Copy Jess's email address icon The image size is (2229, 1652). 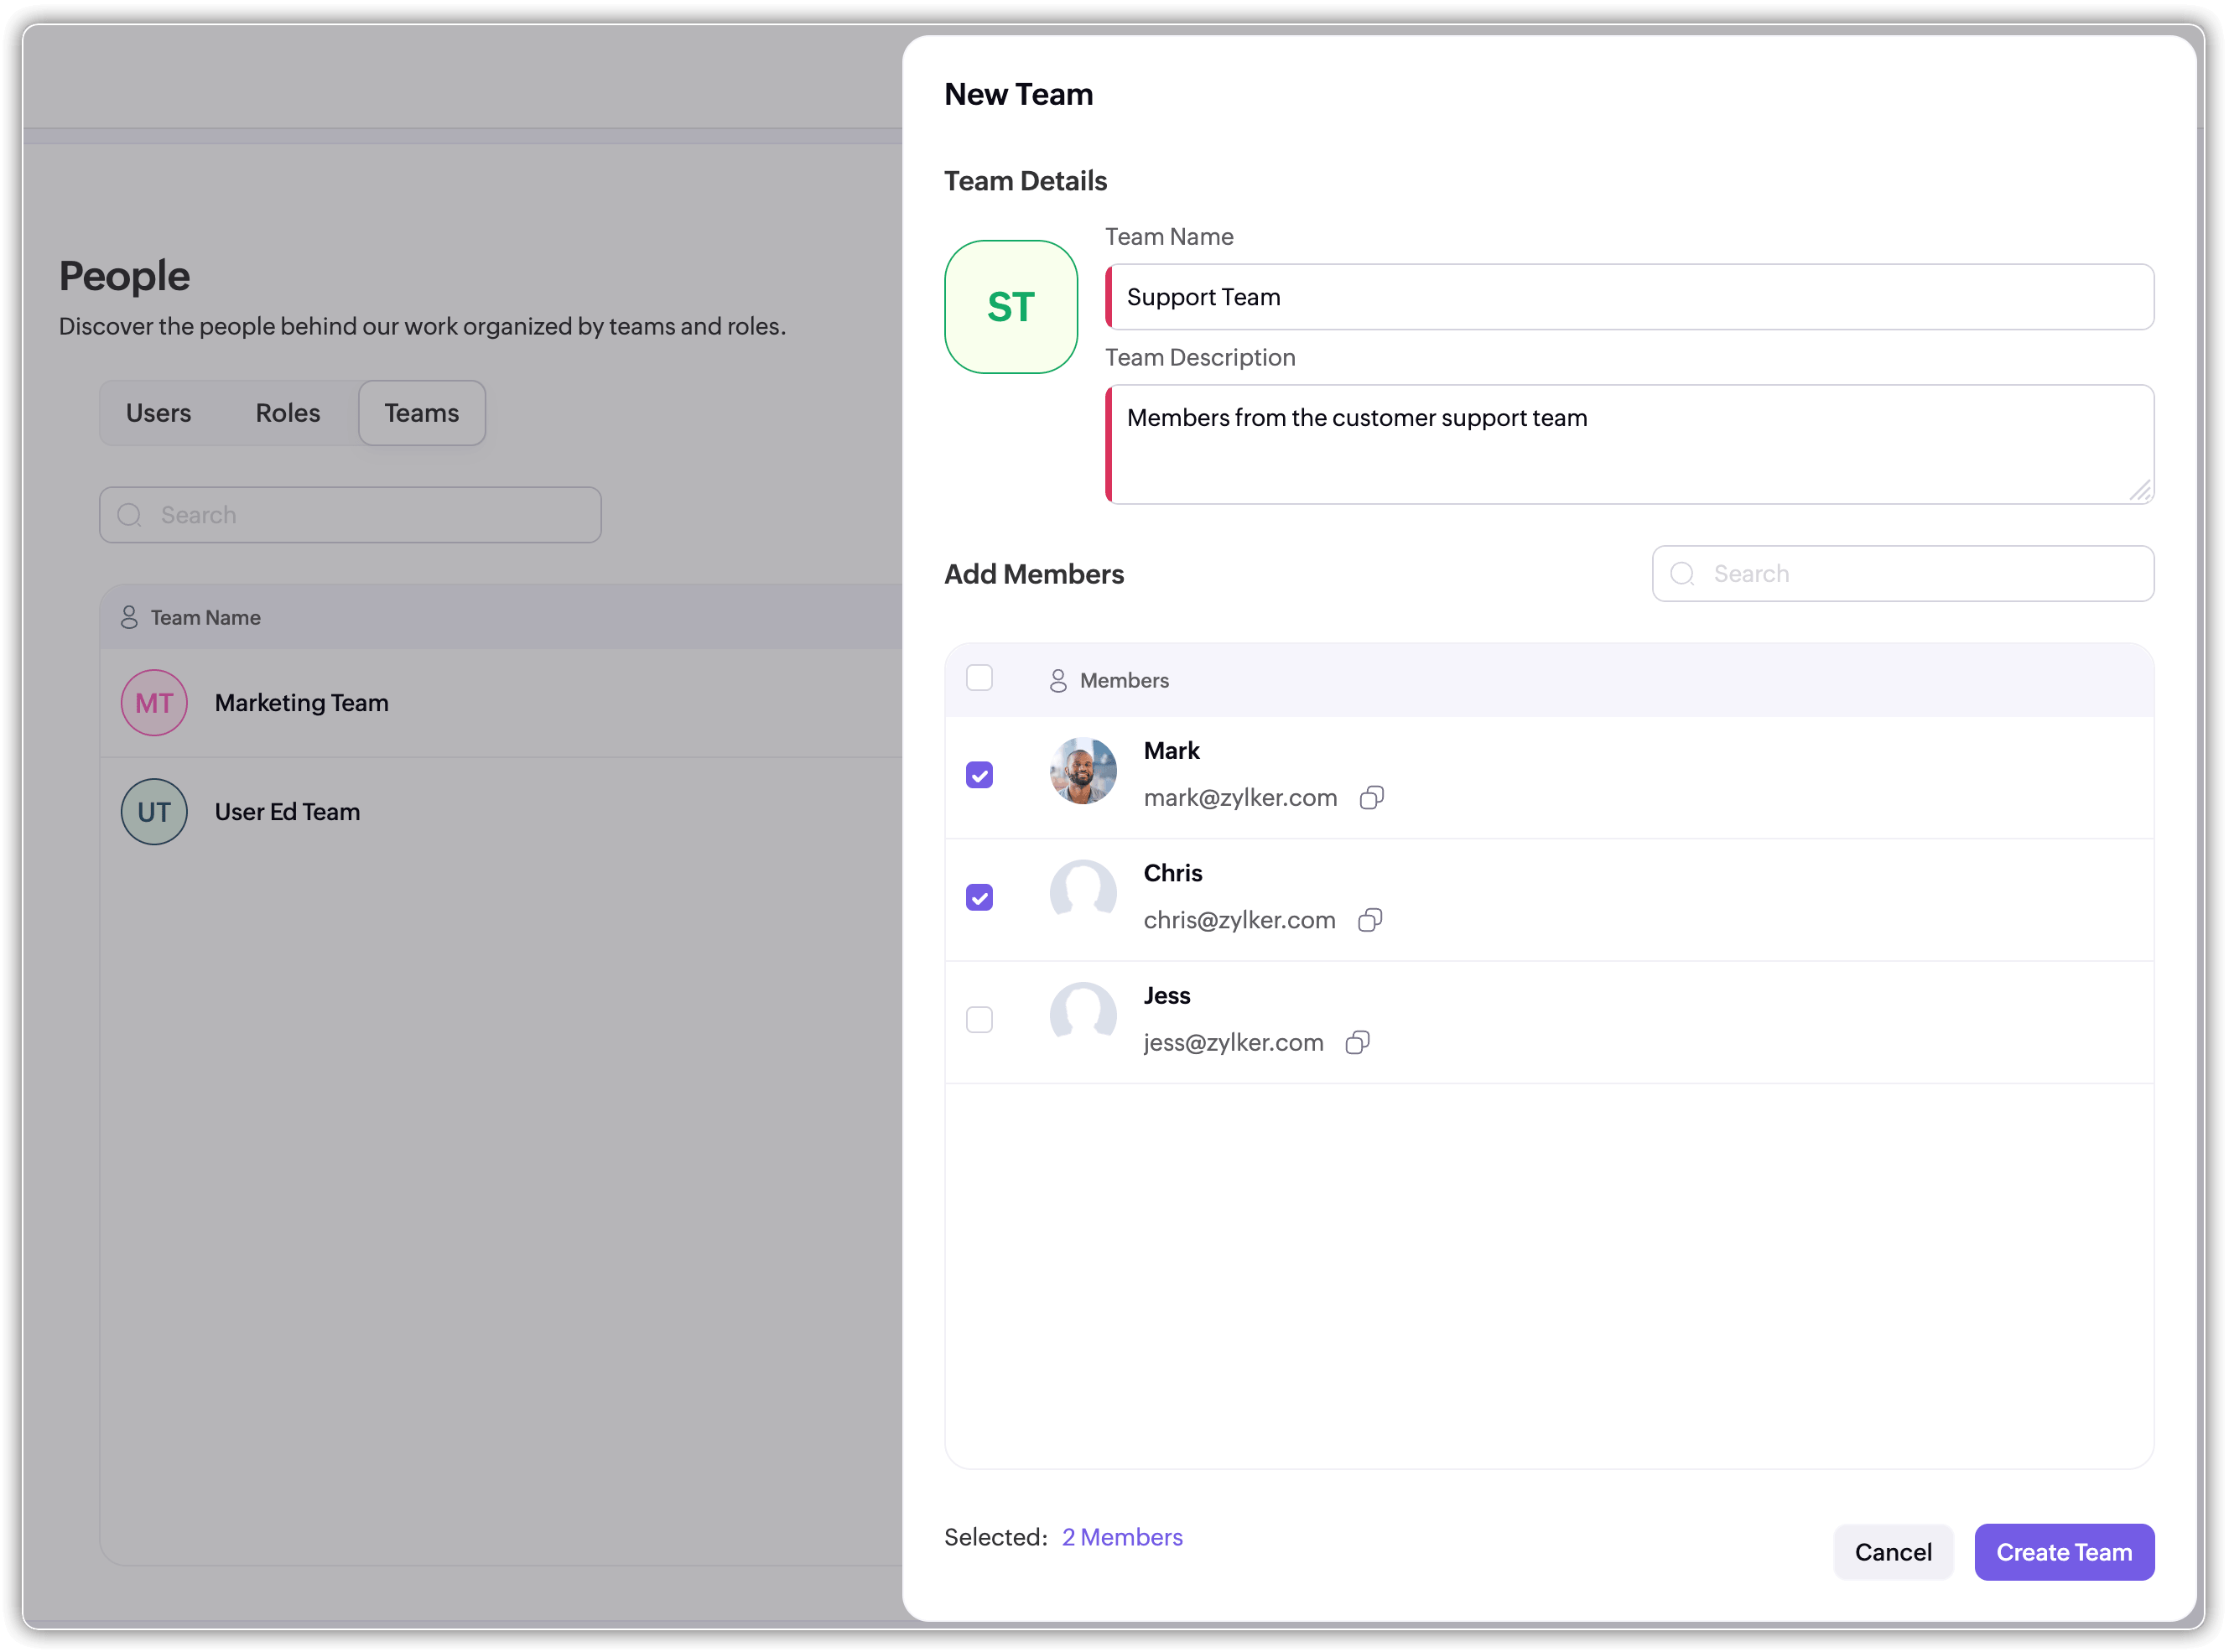tap(1357, 1042)
